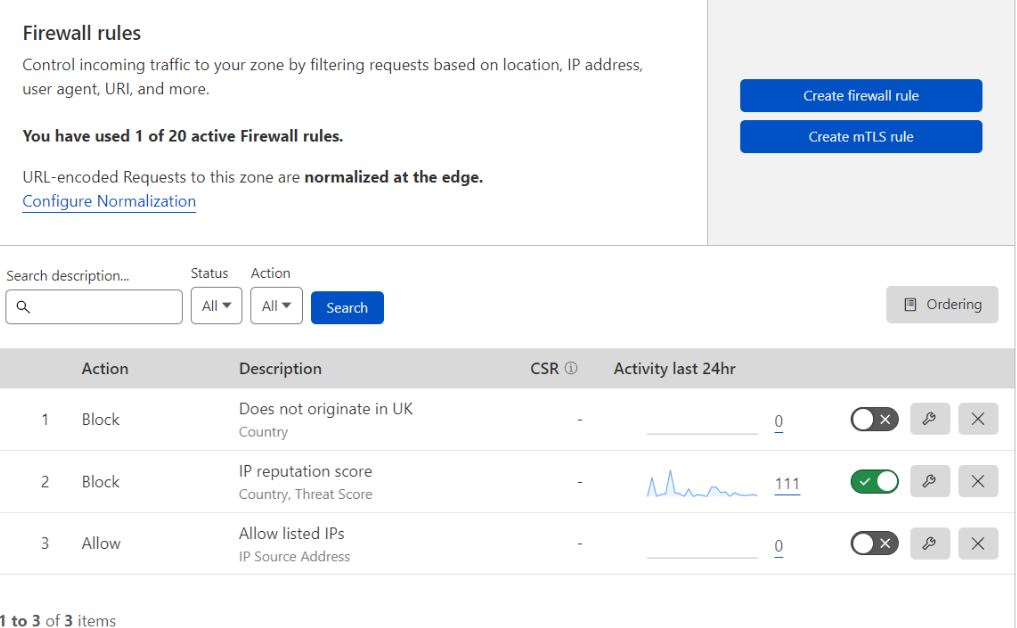Edit the 'IP reputation score' rule wrench icon
1017x628 pixels.
click(x=929, y=481)
